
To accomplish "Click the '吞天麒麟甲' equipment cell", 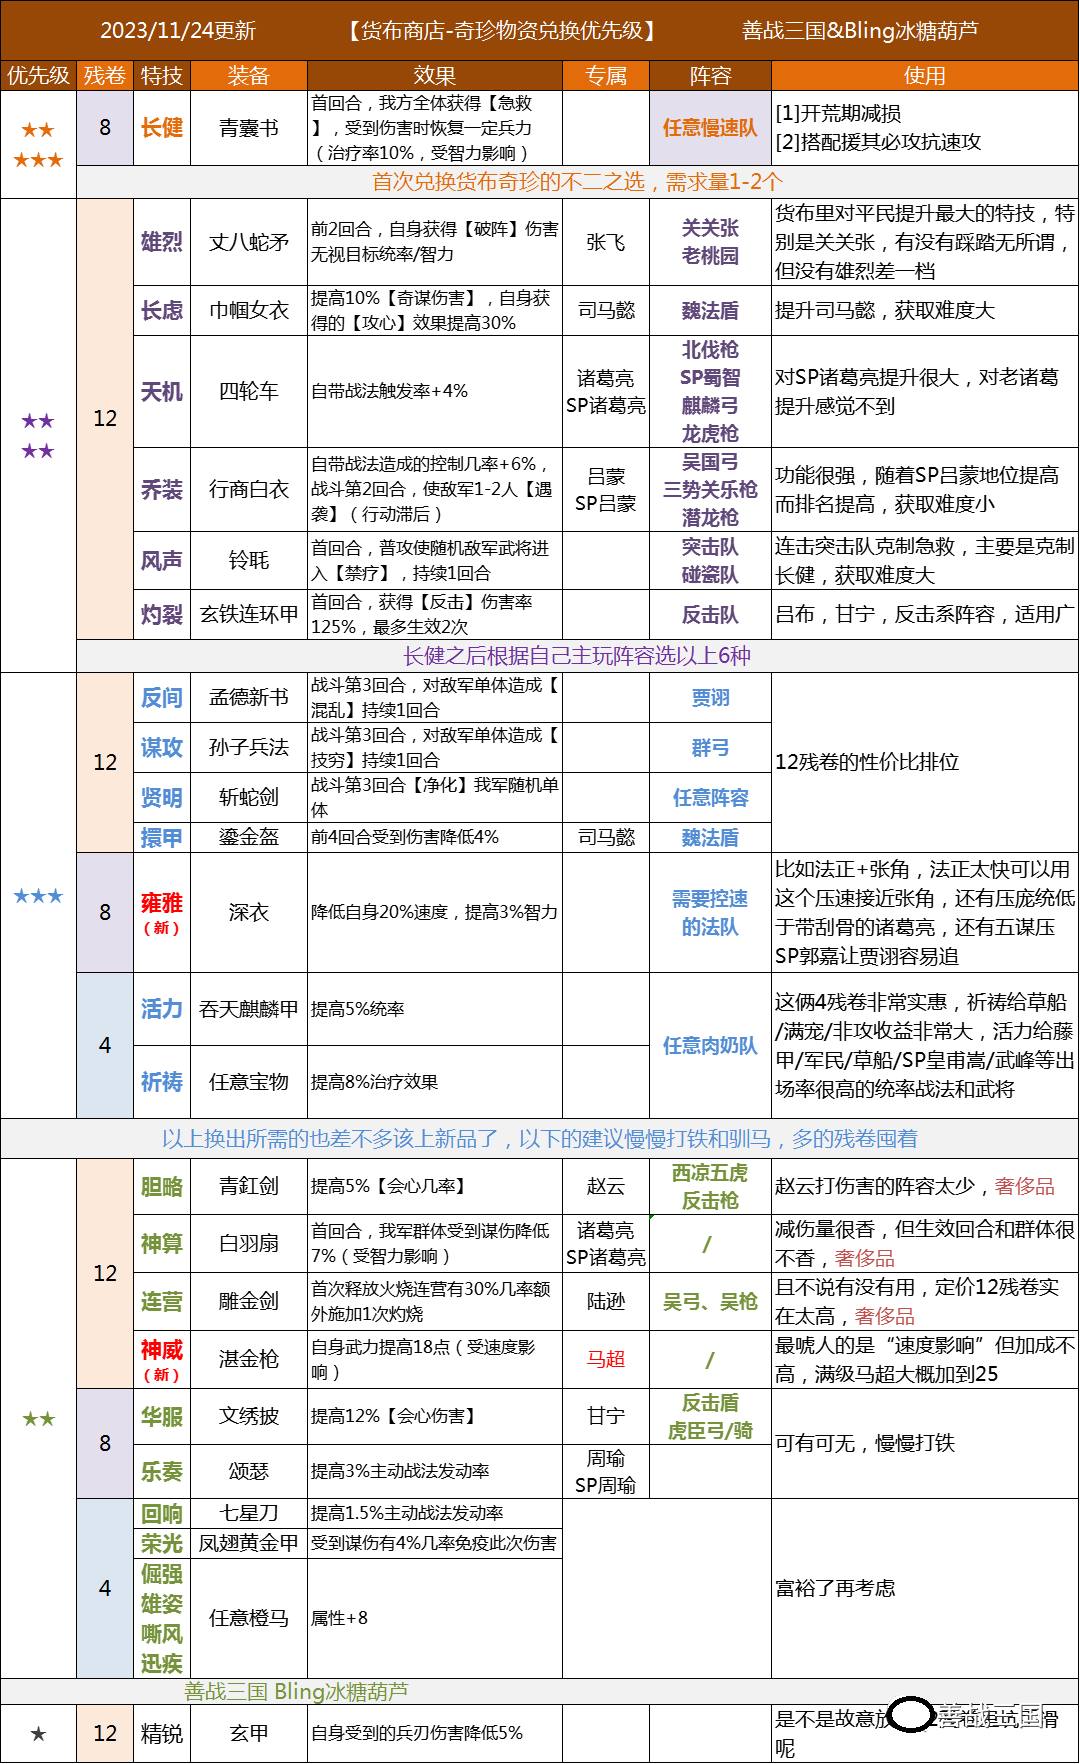I will 249,1009.
